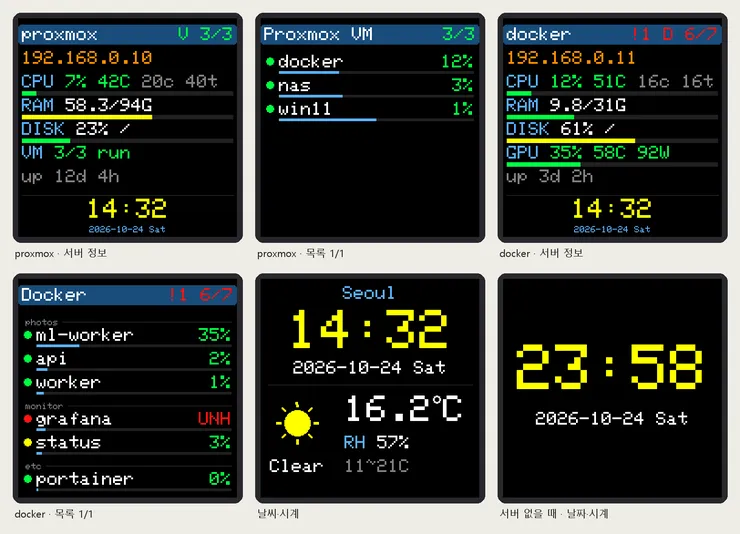The height and width of the screenshot is (534, 740).
Task: Click the 'RAM 9.8/31G' reading
Action: [565, 105]
